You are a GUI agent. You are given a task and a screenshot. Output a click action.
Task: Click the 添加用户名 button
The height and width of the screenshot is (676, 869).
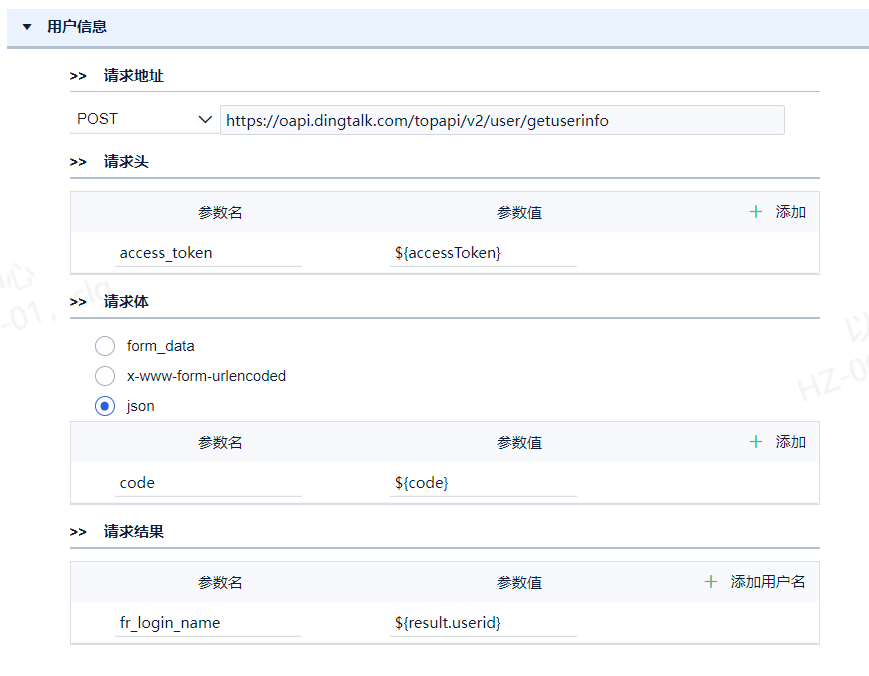click(768, 581)
